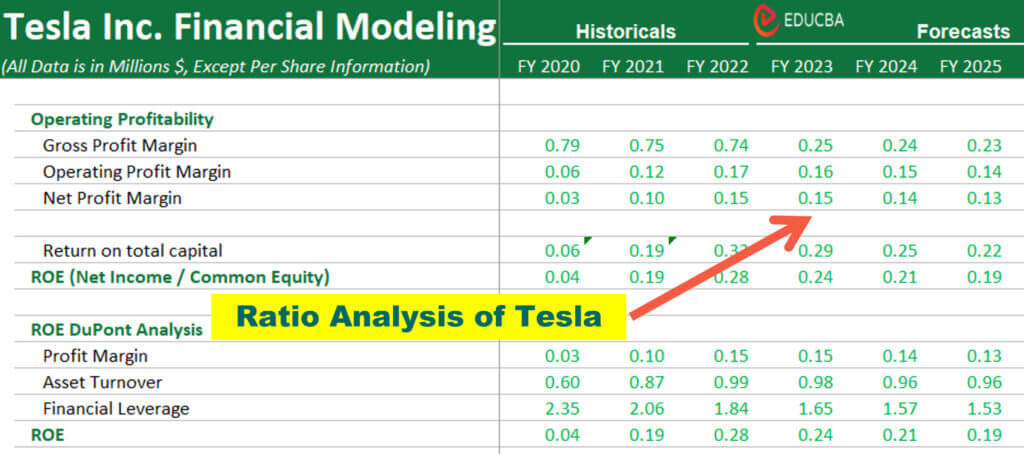Click the Operating Profit Margin FY 2022 value 0.17
This screenshot has width=1024, height=454.
point(731,171)
